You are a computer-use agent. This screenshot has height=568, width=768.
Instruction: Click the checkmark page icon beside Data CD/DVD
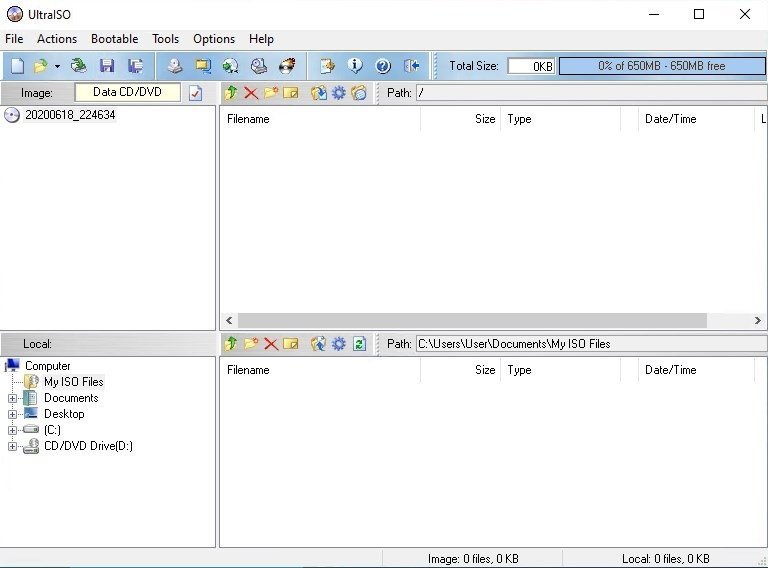pos(195,93)
